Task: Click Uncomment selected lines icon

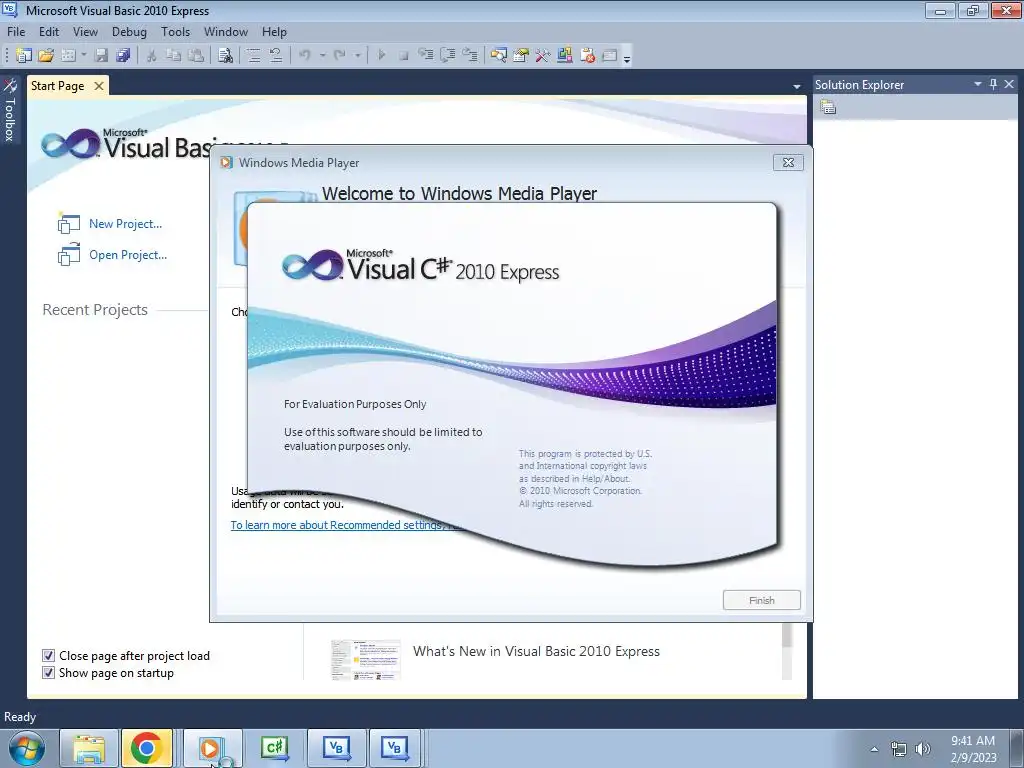Action: 276,56
